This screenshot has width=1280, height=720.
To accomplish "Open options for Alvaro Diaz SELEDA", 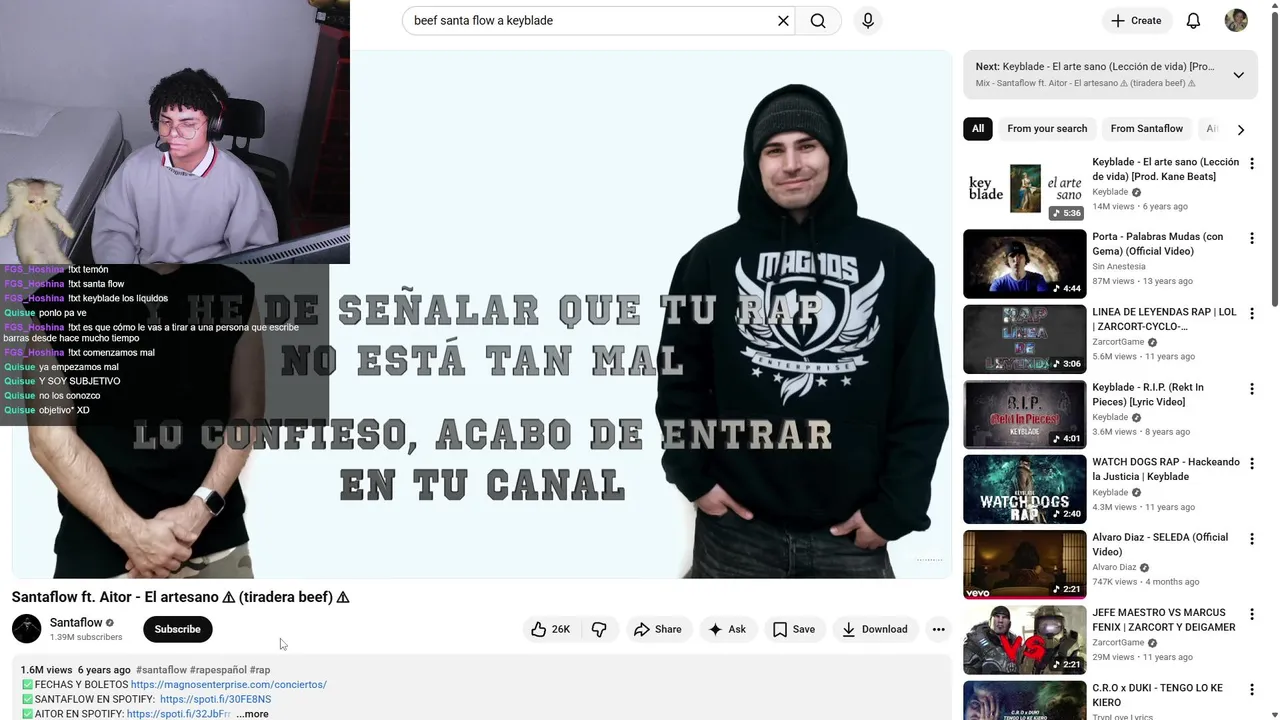I will 1251,538.
